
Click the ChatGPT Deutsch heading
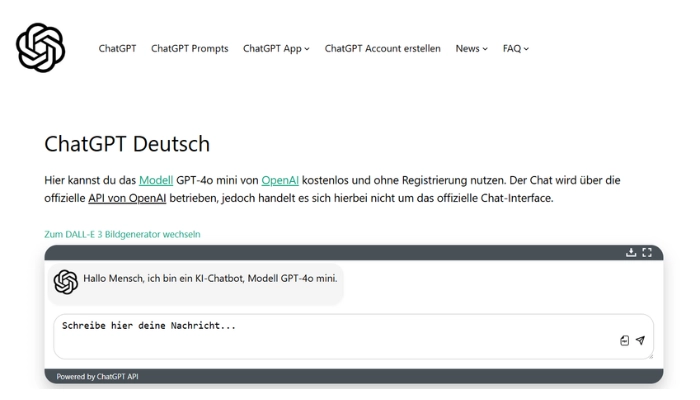(x=127, y=144)
